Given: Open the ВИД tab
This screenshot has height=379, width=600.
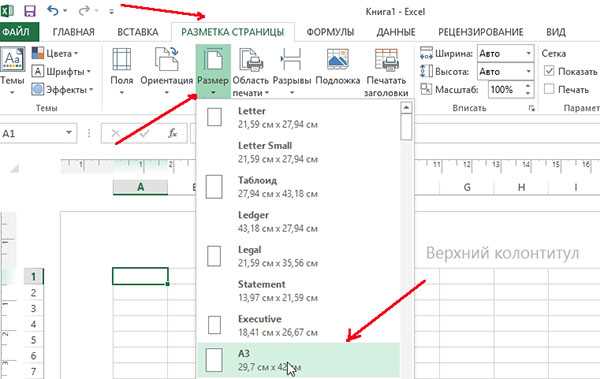Looking at the screenshot, I should (556, 32).
